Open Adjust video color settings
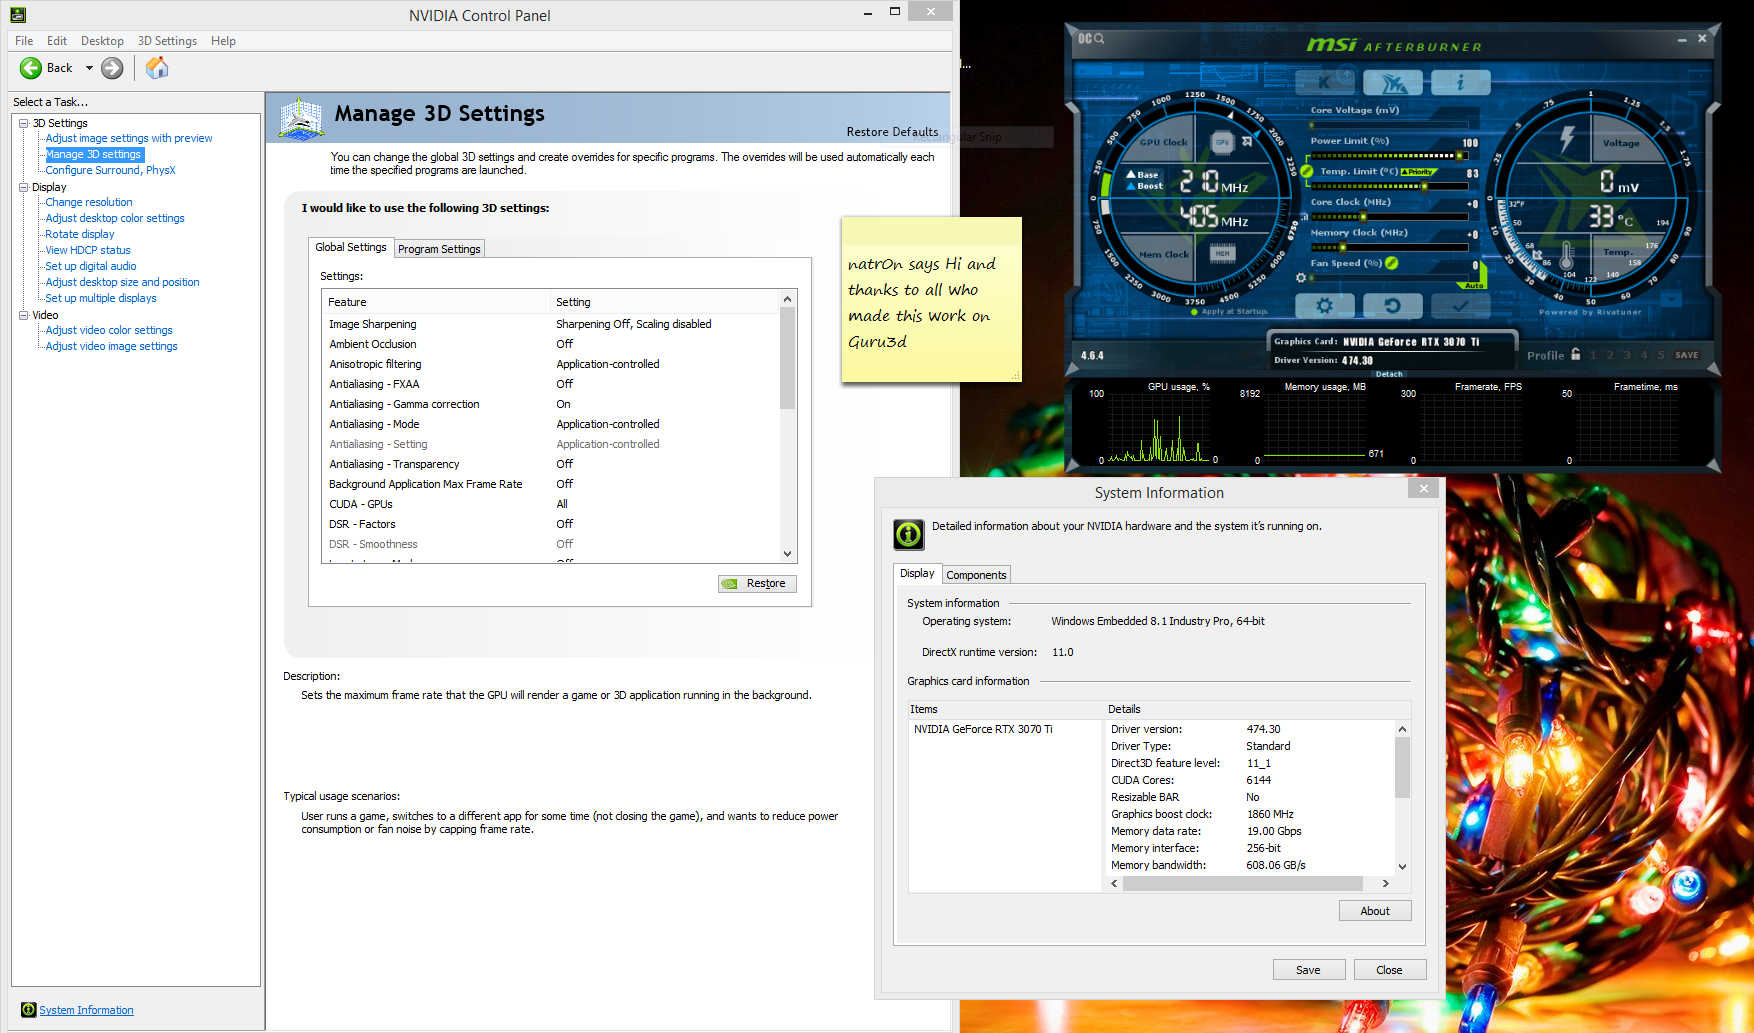The height and width of the screenshot is (1033, 1754). point(109,330)
